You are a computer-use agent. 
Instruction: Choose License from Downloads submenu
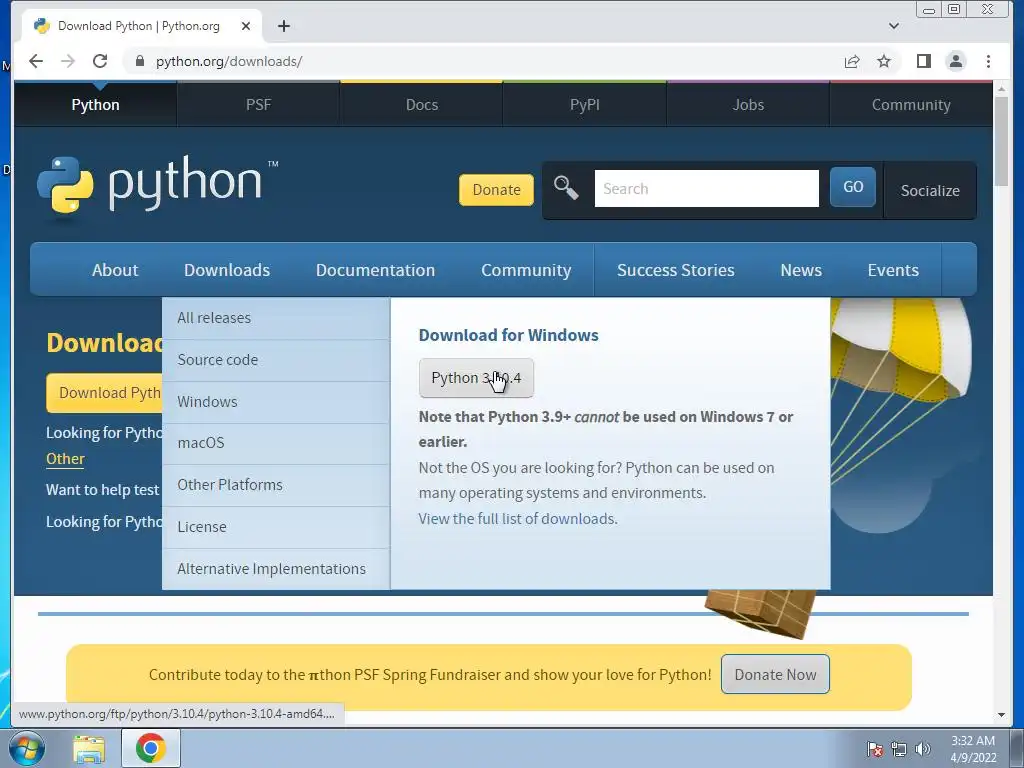[x=276, y=526]
